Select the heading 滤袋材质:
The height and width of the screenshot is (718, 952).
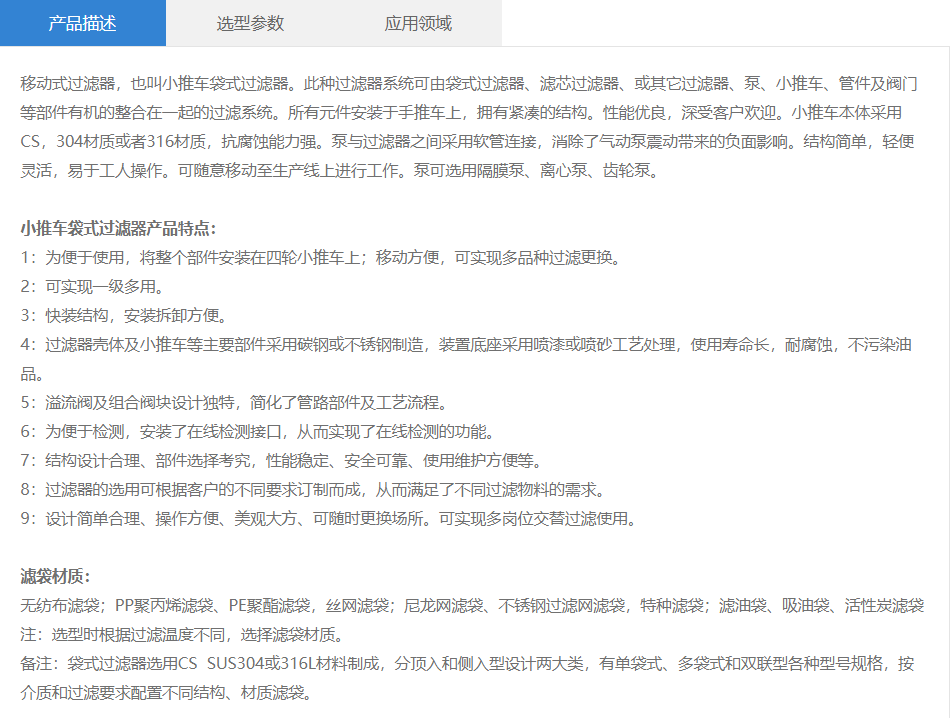point(55,576)
